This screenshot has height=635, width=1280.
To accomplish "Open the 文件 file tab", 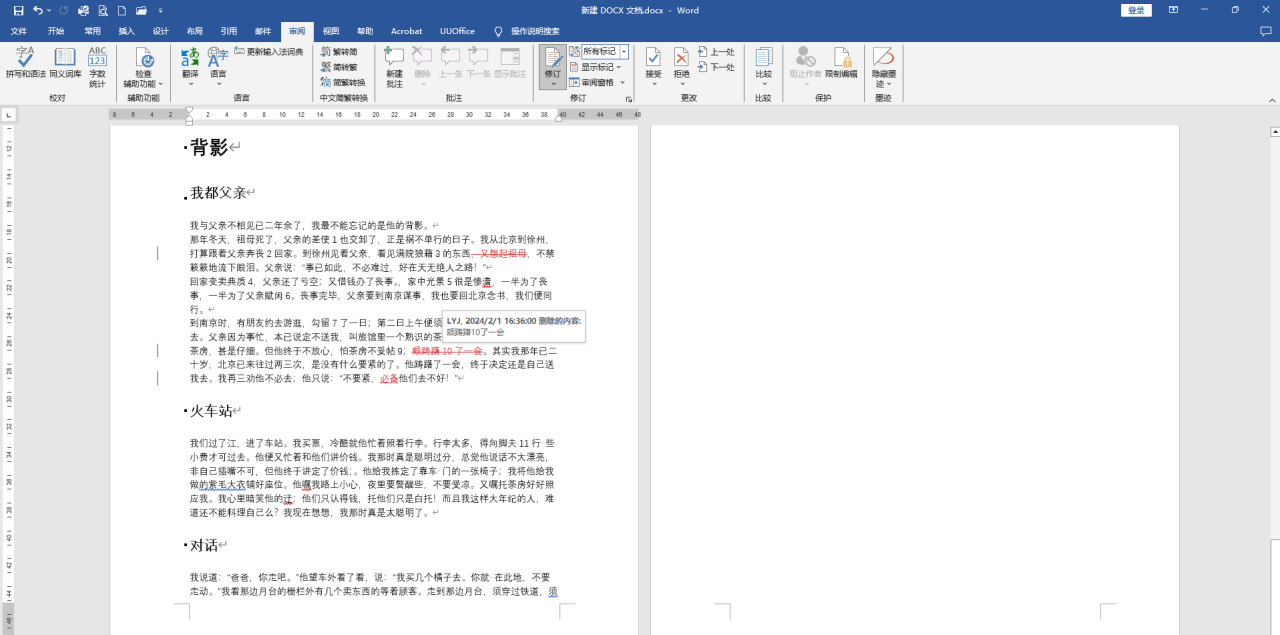I will [x=18, y=31].
